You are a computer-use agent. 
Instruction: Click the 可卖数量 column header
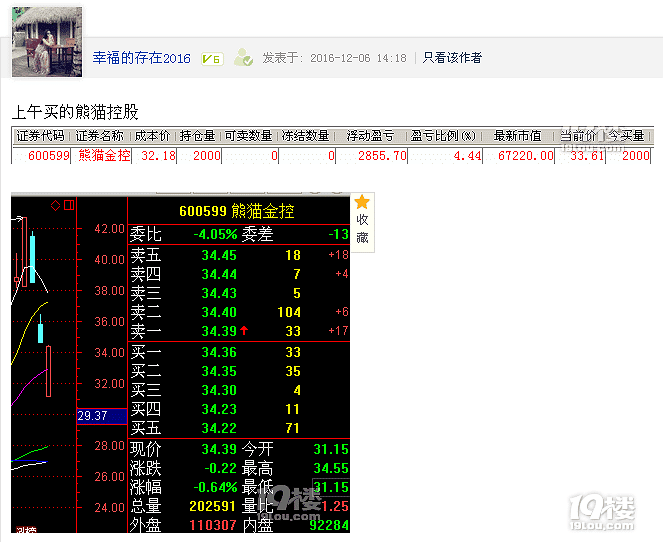tap(248, 136)
